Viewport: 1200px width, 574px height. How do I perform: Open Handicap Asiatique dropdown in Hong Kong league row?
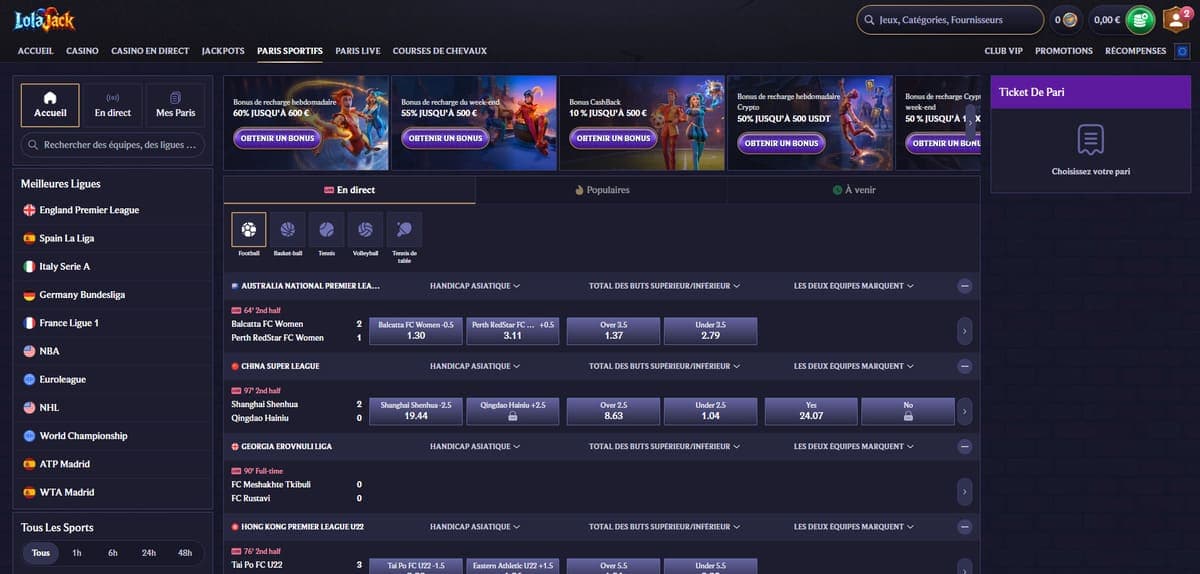tap(475, 526)
